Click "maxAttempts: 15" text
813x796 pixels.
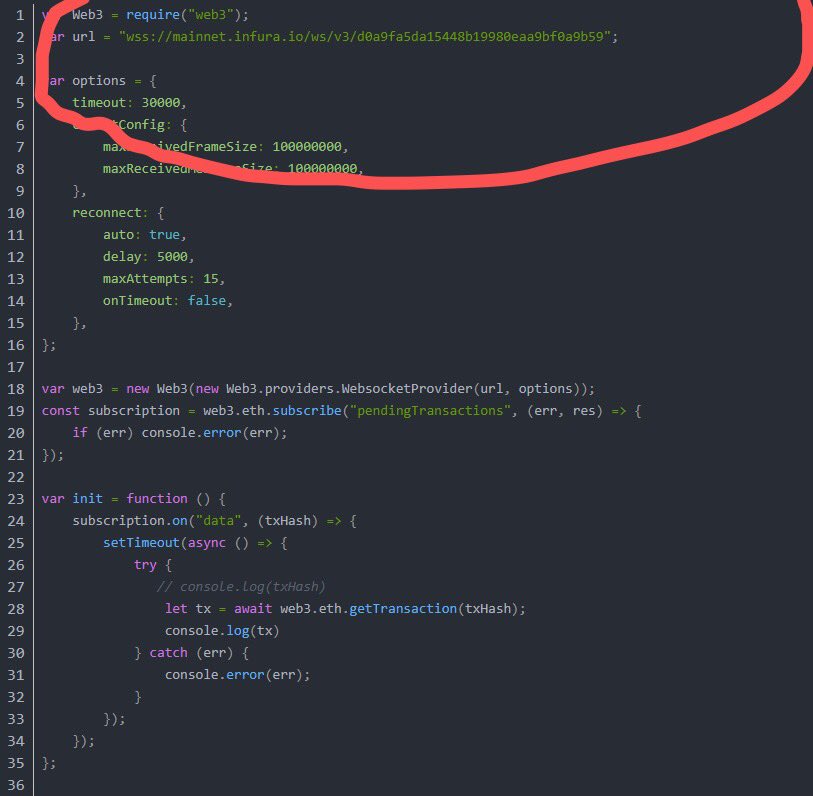tap(161, 279)
